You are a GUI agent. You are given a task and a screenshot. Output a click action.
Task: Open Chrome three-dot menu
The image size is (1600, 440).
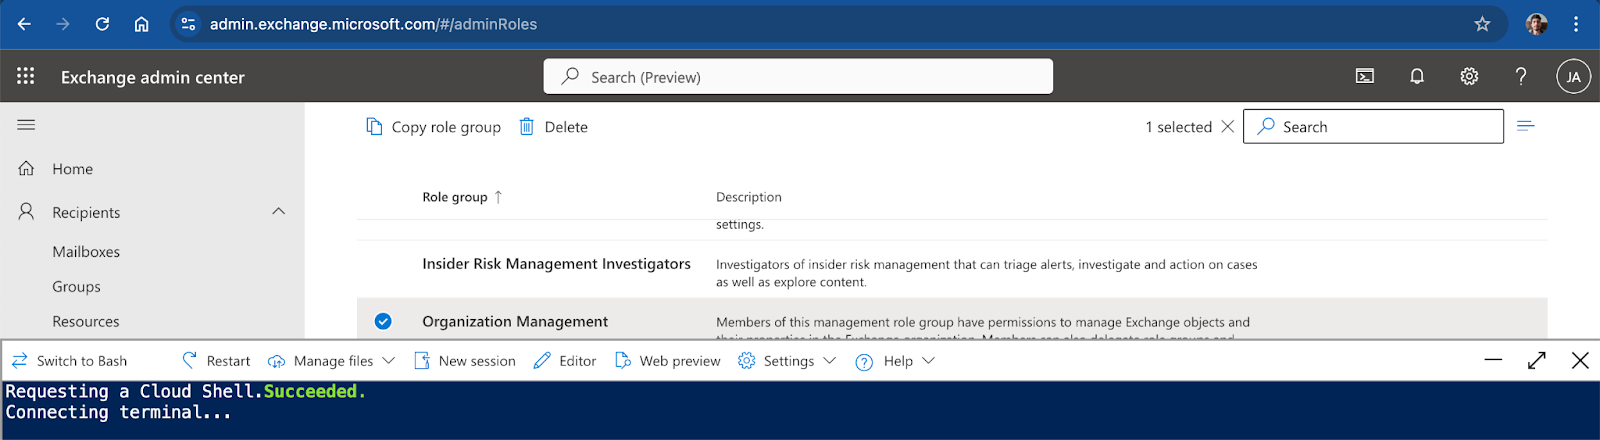click(x=1576, y=24)
